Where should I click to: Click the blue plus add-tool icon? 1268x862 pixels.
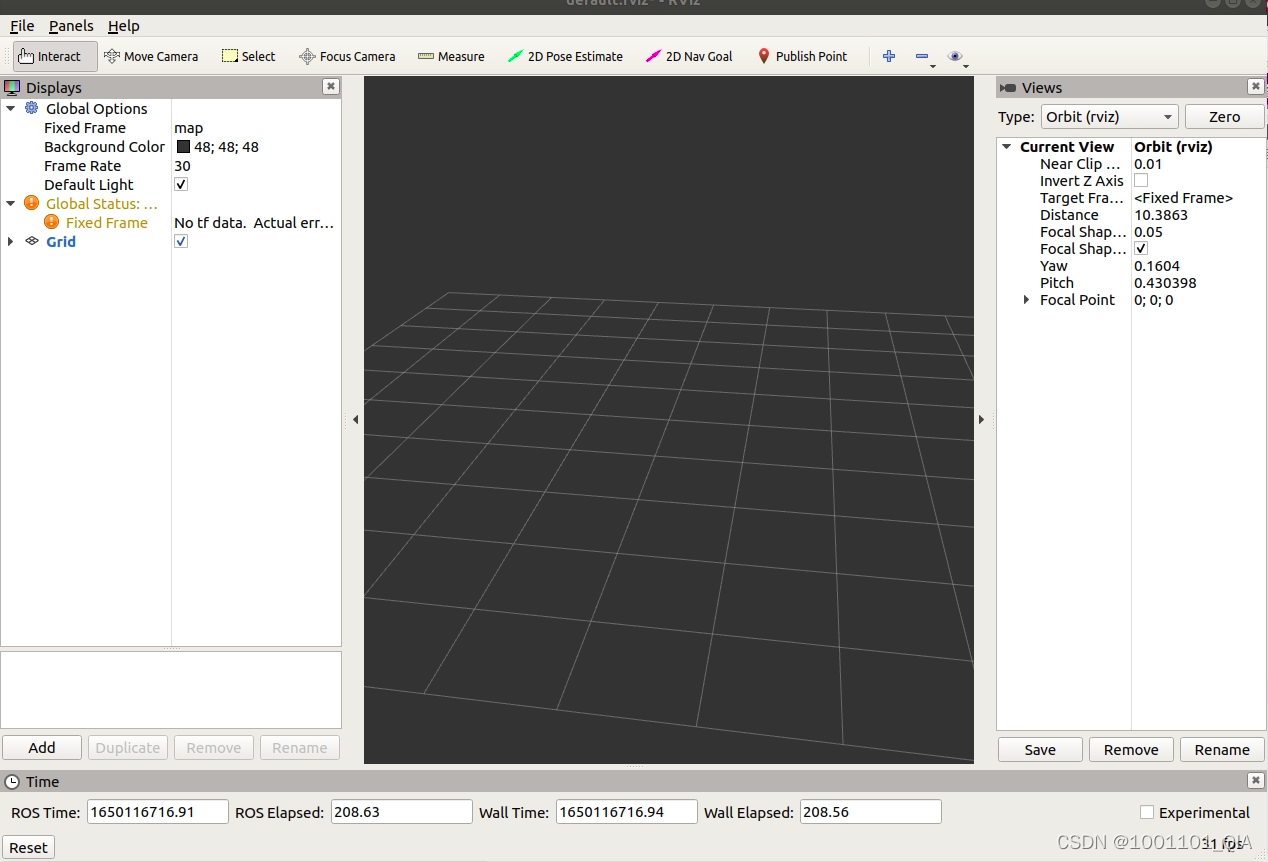pyautogui.click(x=888, y=56)
